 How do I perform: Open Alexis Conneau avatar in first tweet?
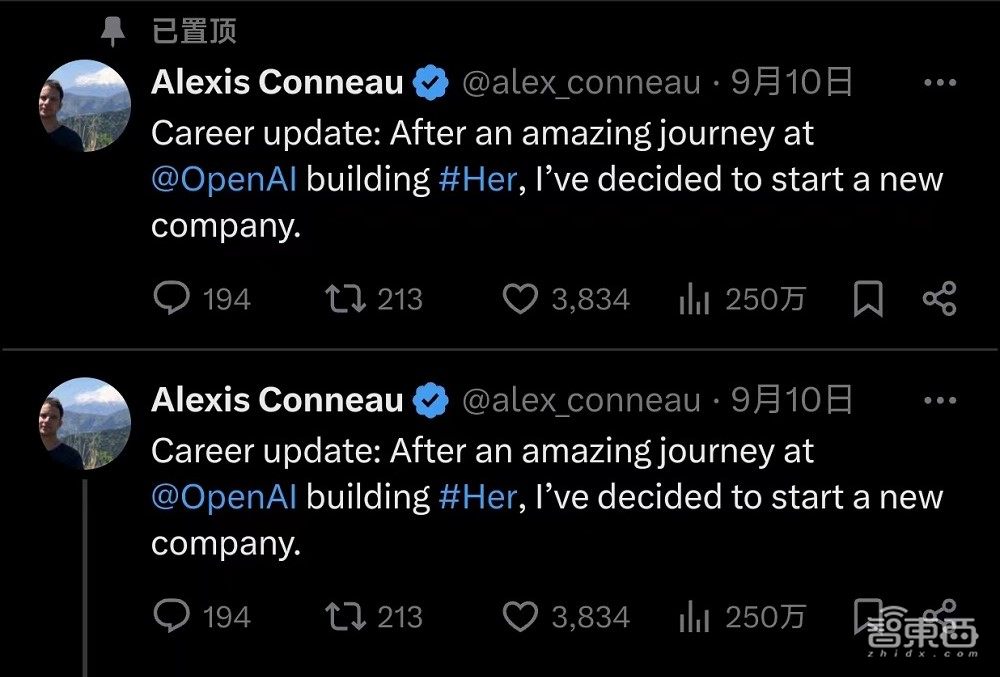point(85,105)
